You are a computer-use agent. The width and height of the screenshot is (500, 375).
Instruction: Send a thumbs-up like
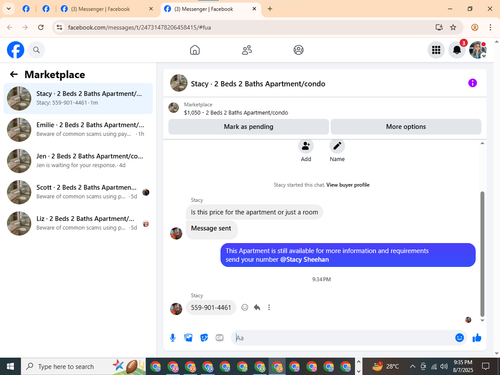477,338
